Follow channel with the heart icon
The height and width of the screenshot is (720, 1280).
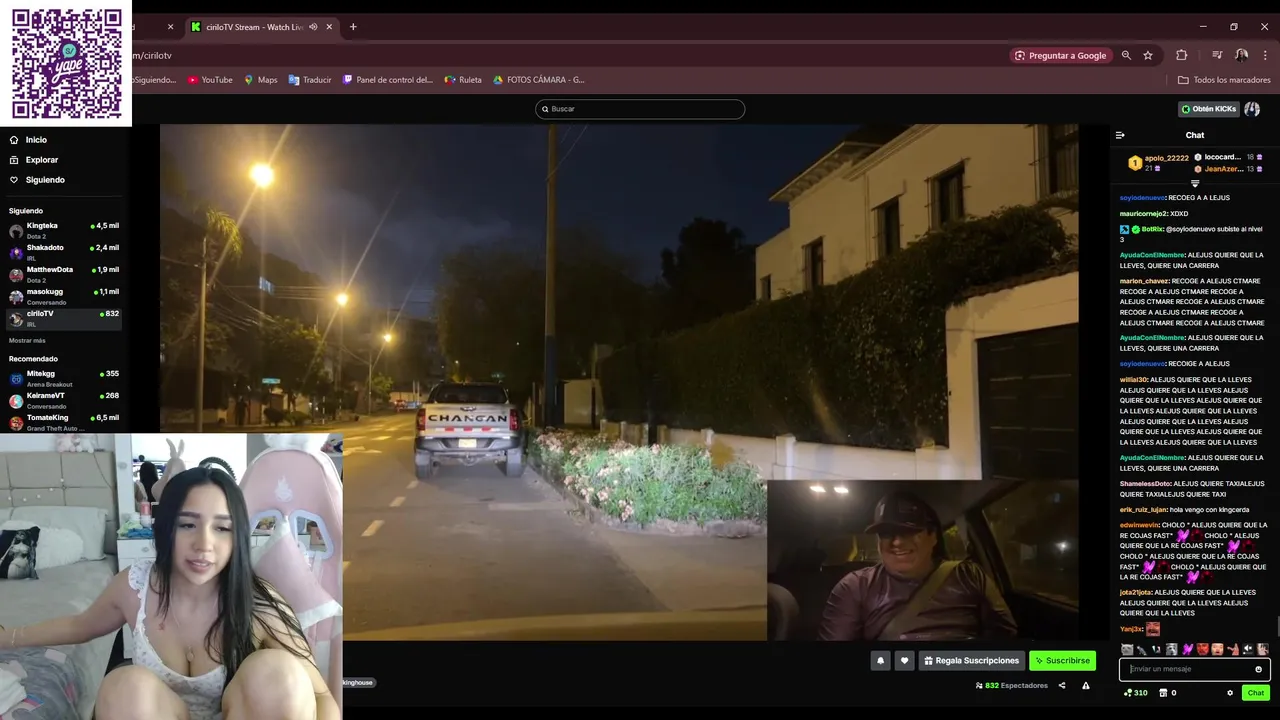pyautogui.click(x=904, y=660)
